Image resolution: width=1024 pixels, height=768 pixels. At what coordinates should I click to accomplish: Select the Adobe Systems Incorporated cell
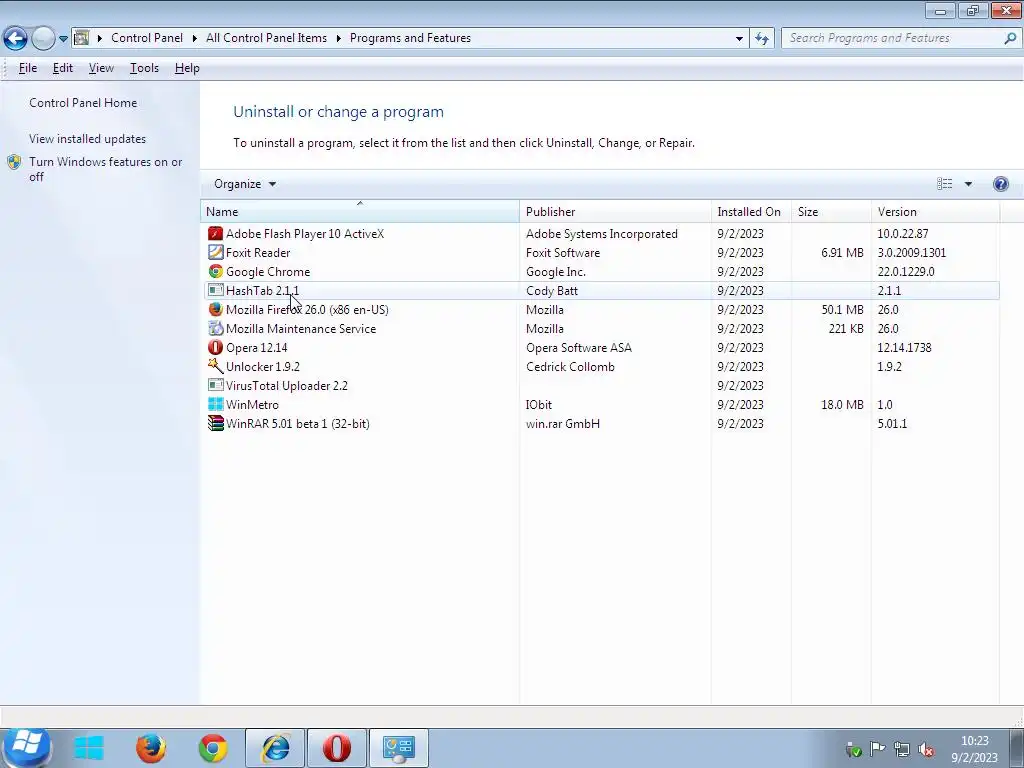pos(601,234)
